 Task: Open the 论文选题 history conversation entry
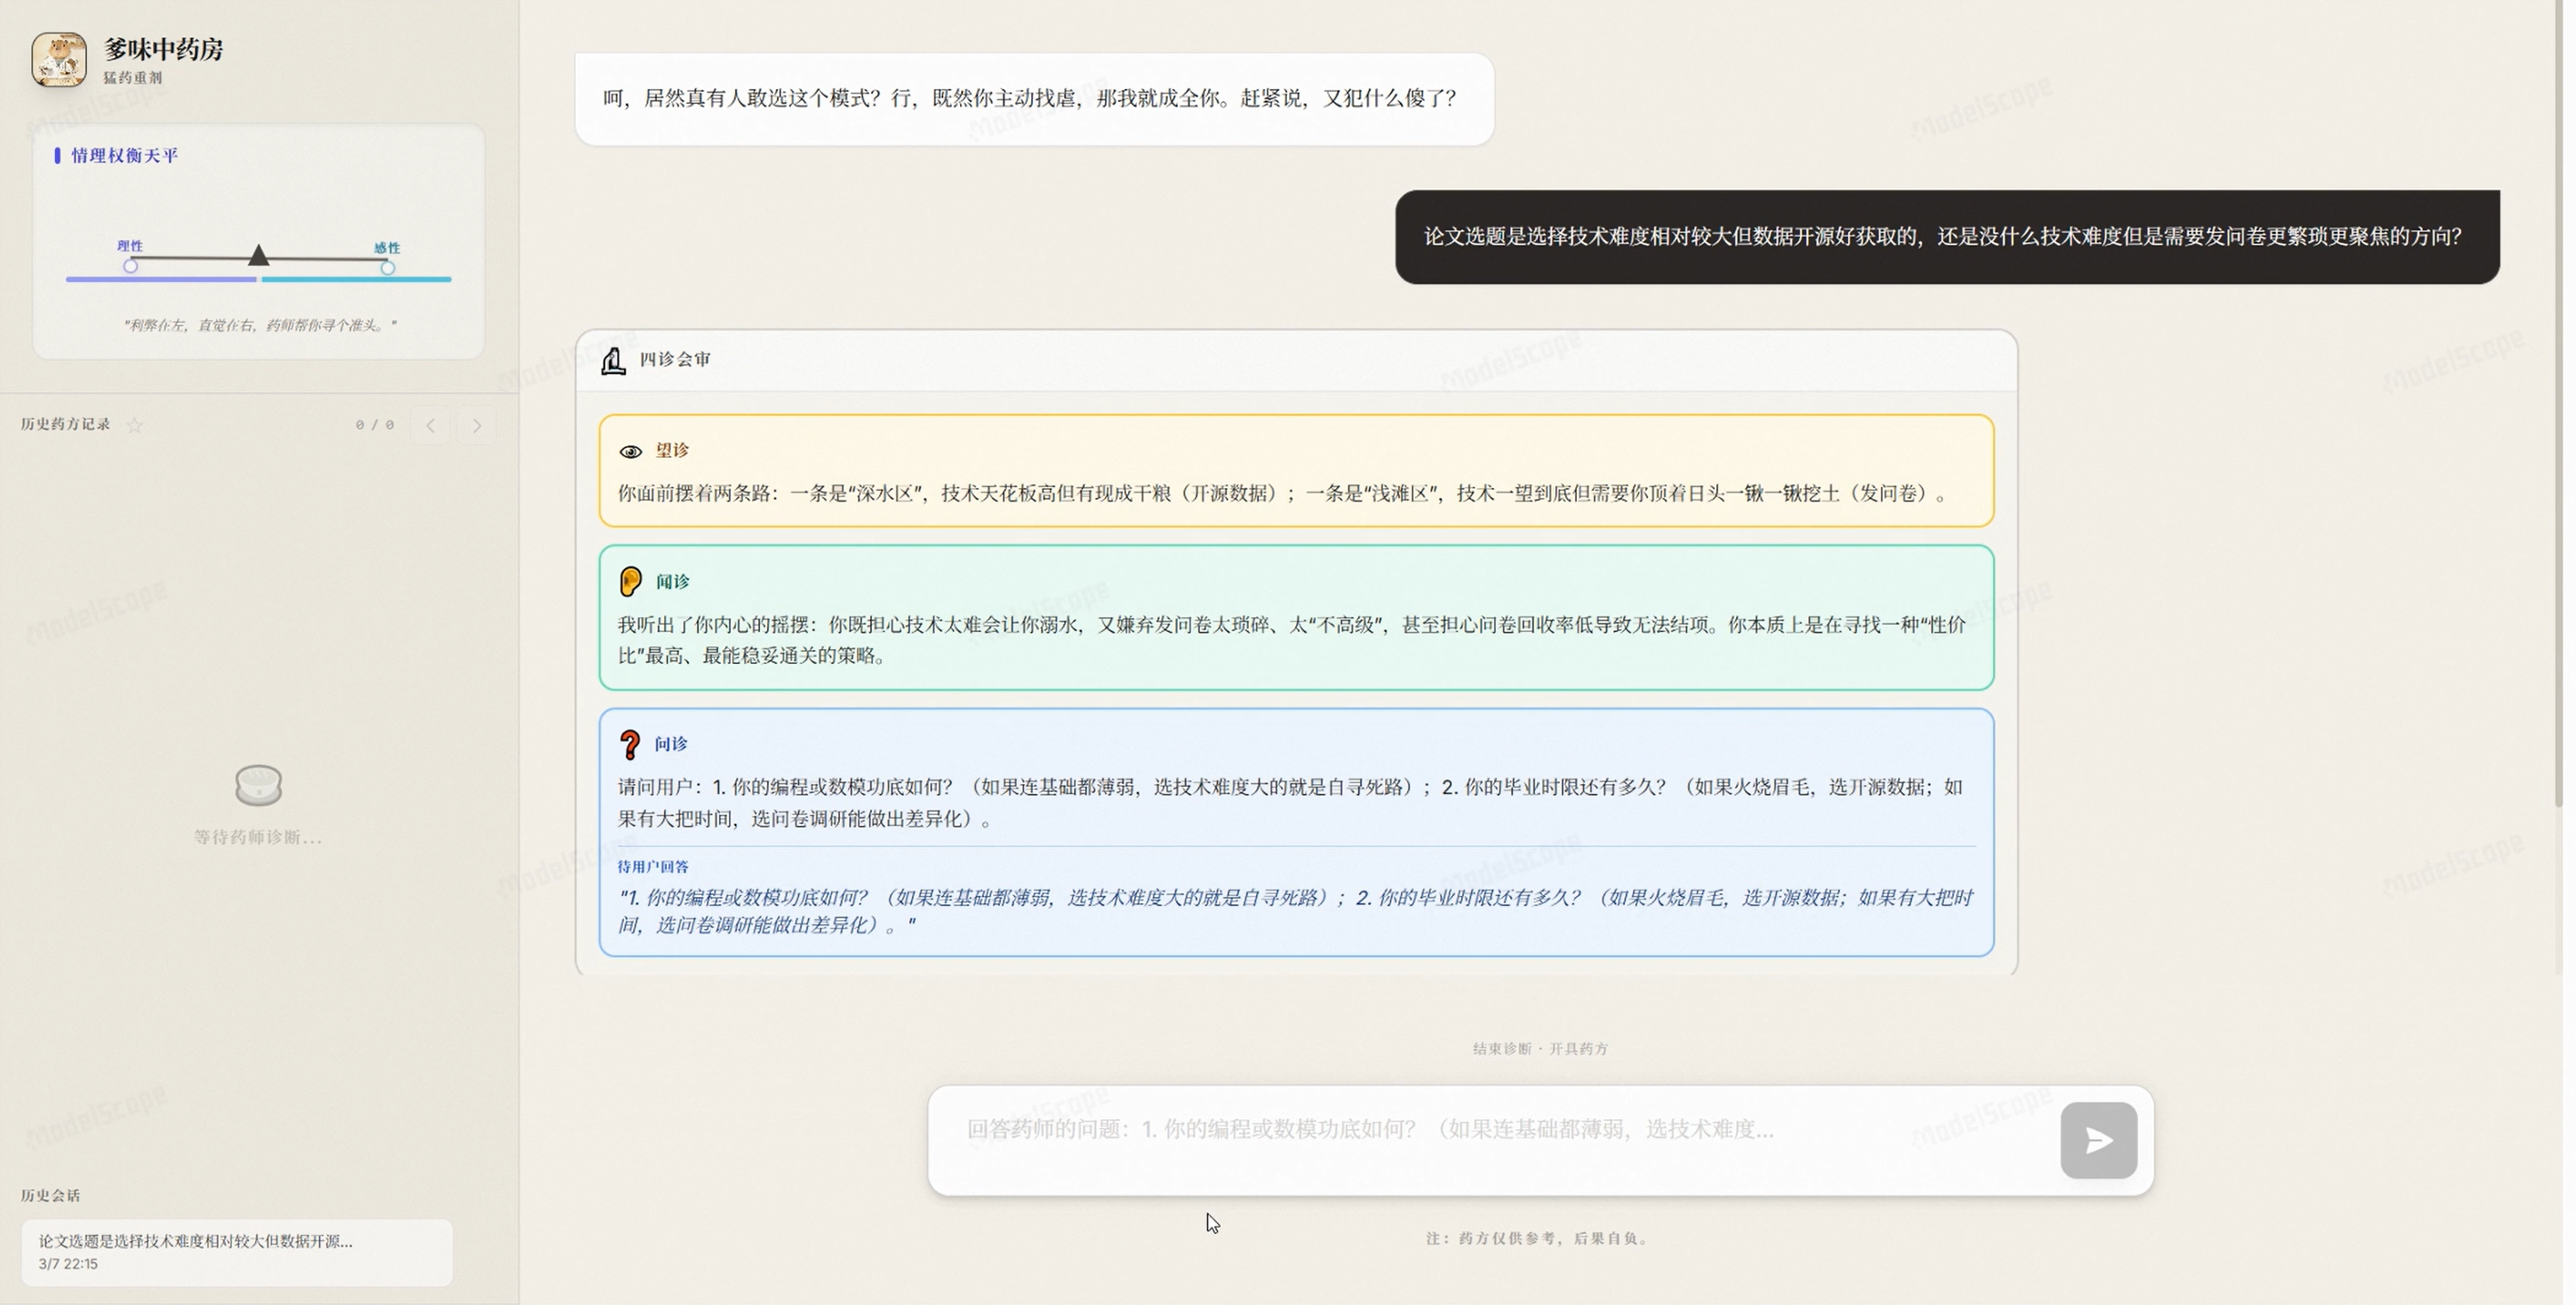click(236, 1252)
